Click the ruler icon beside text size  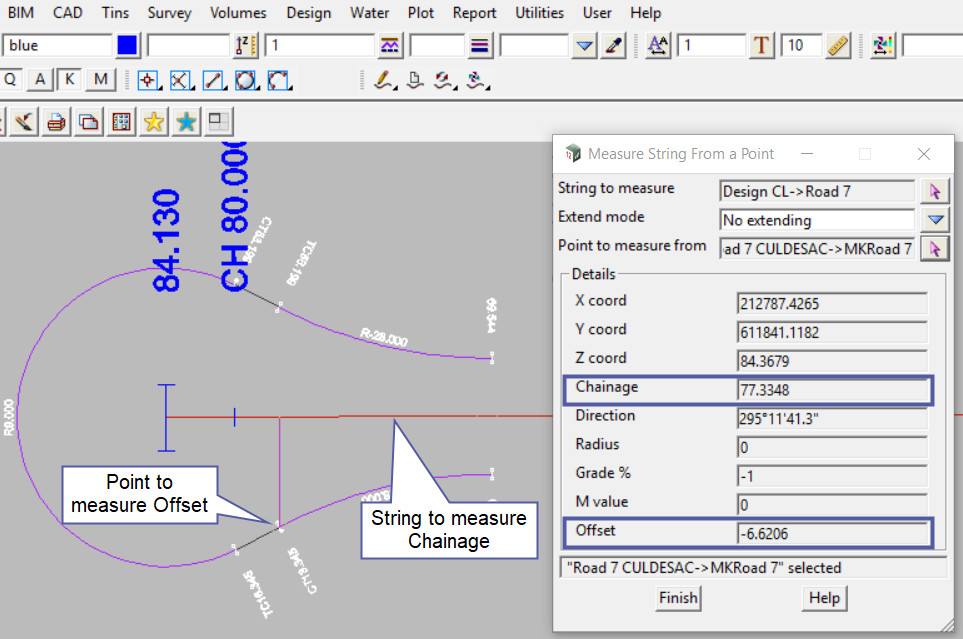click(x=838, y=46)
